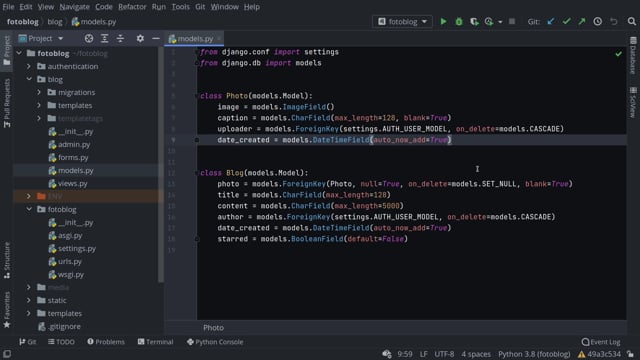Screen dimensions: 640x360
Task: Close the models.py editor tab
Action: pyautogui.click(x=219, y=38)
